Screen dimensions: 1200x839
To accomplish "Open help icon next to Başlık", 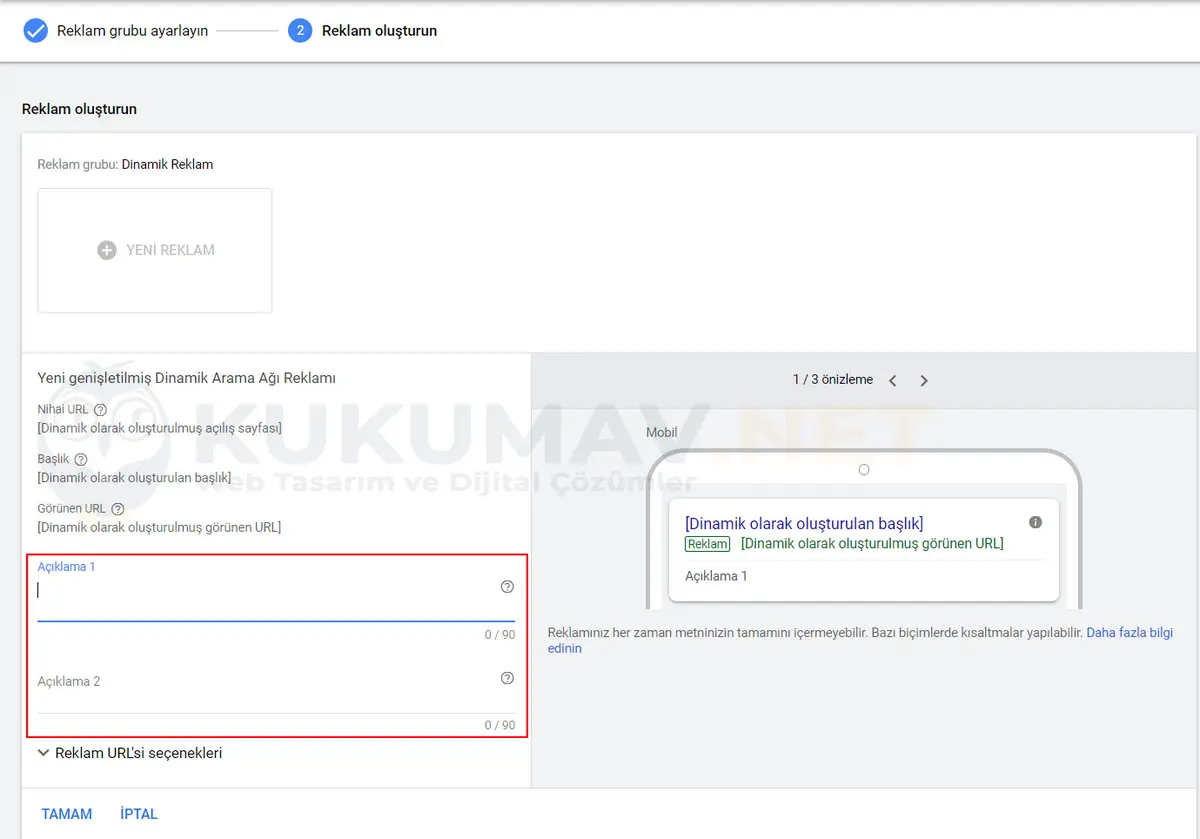I will 81,459.
